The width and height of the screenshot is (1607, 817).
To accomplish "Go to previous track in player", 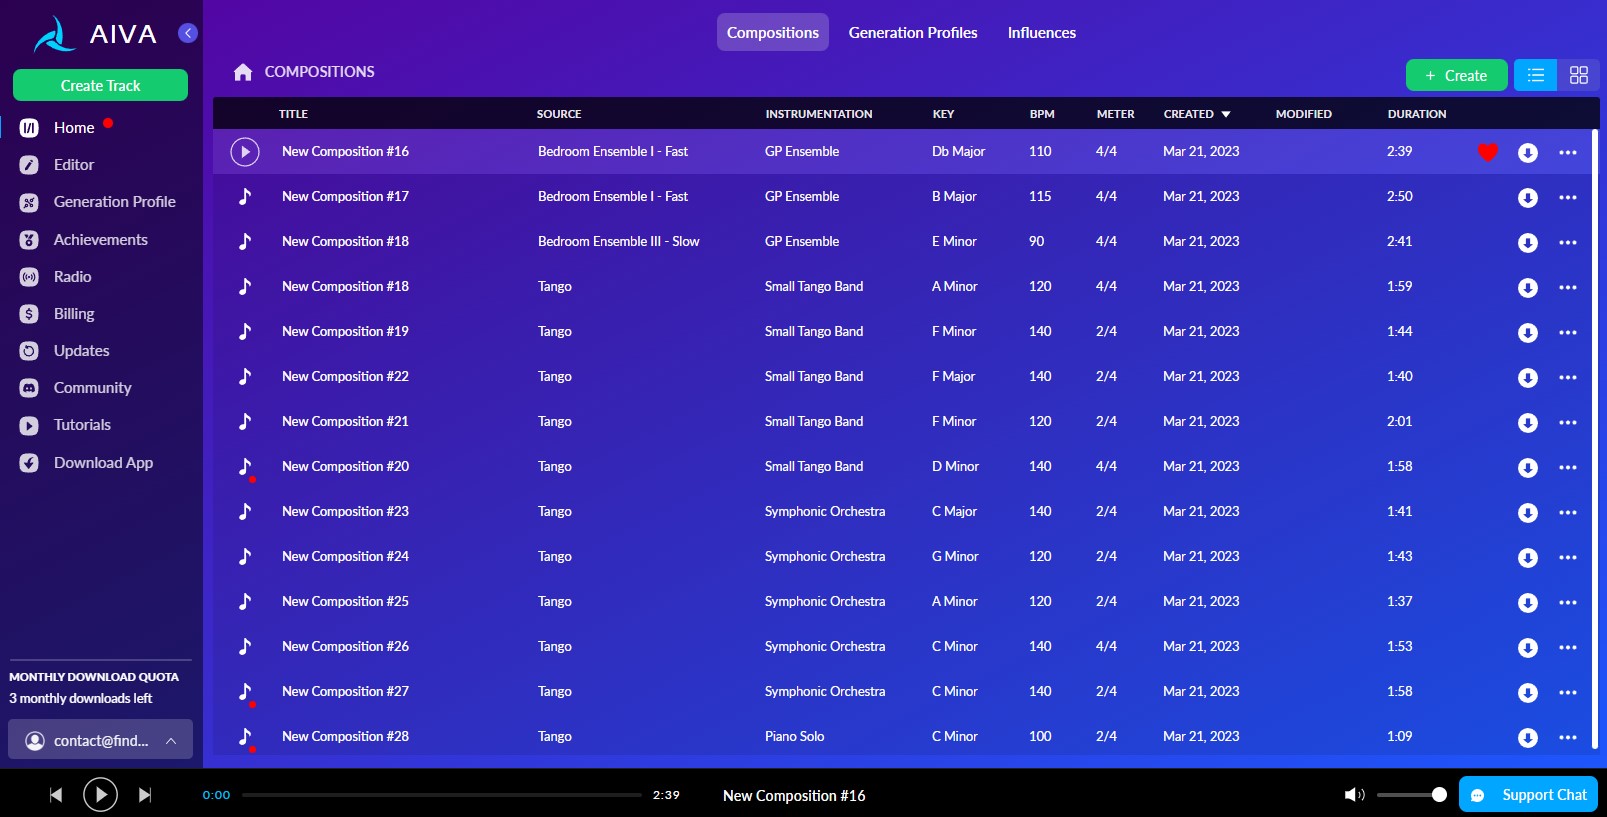I will coord(56,795).
